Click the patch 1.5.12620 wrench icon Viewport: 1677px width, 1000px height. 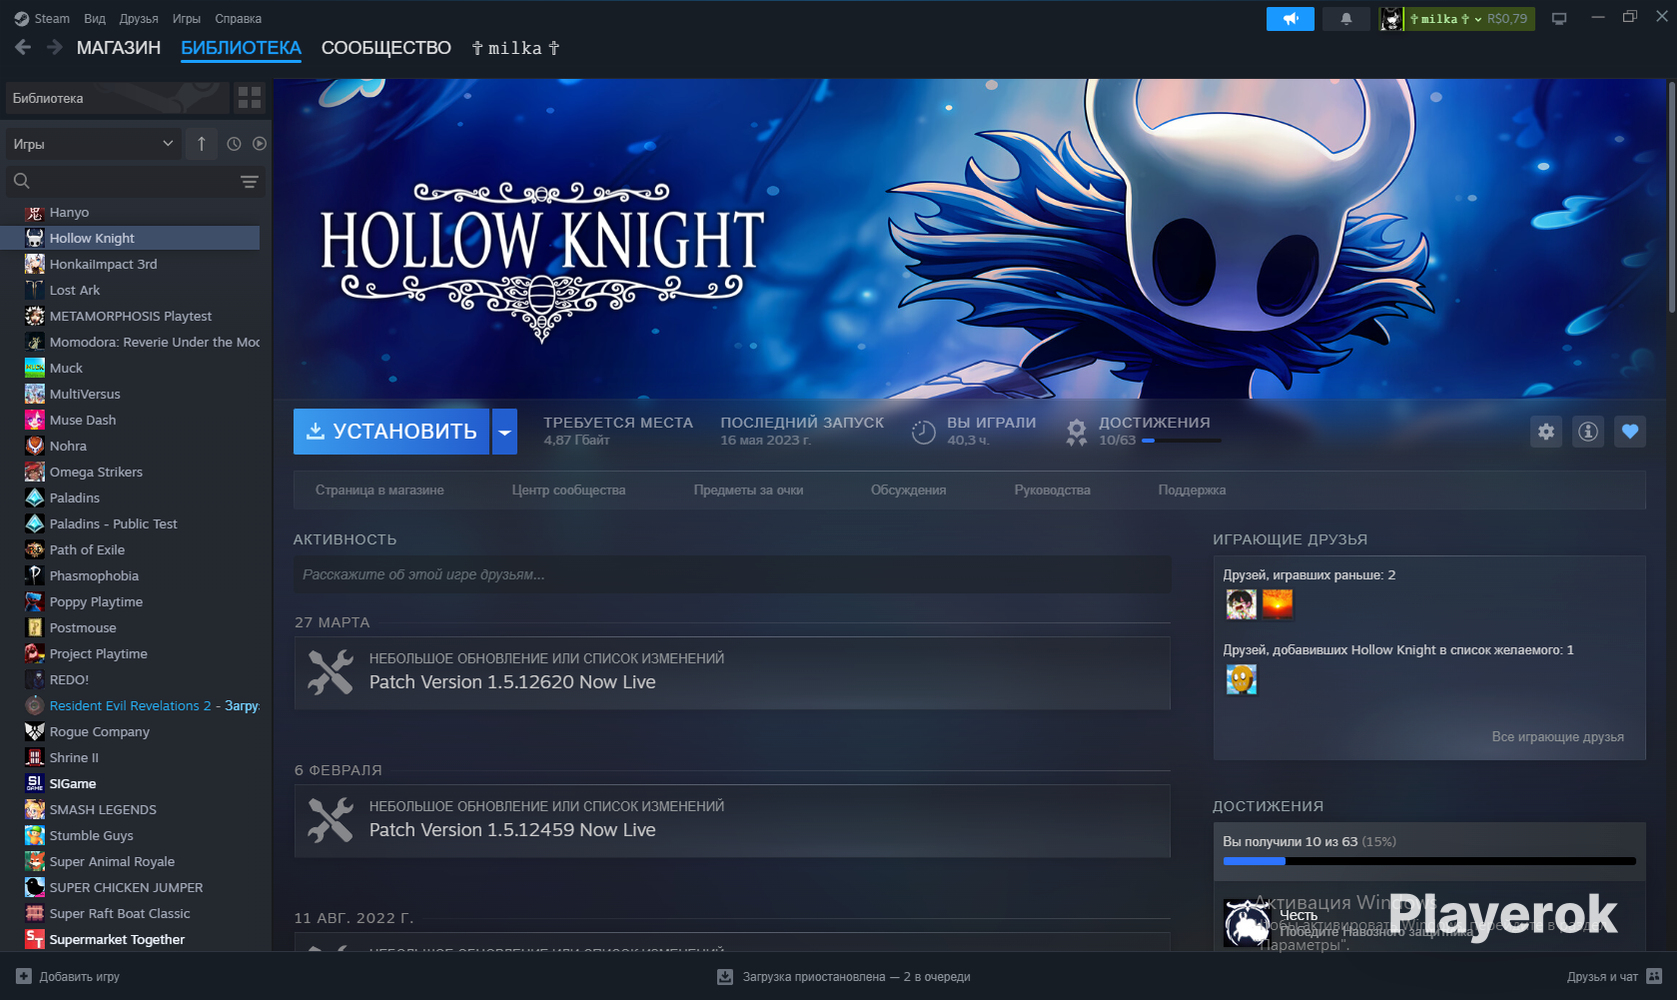pos(330,672)
